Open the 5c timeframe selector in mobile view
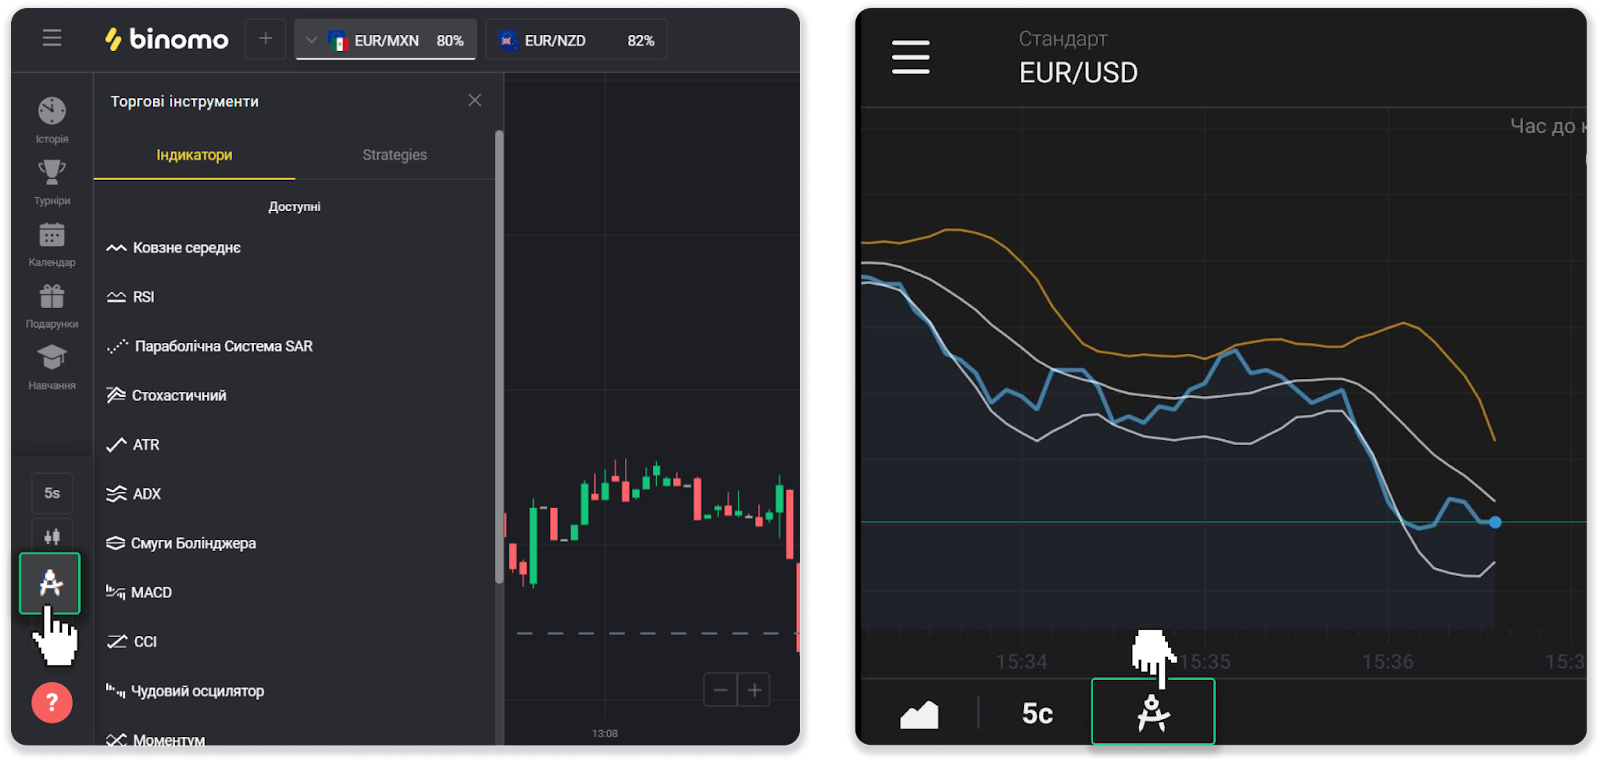The width and height of the screenshot is (1600, 762). pyautogui.click(x=1037, y=714)
